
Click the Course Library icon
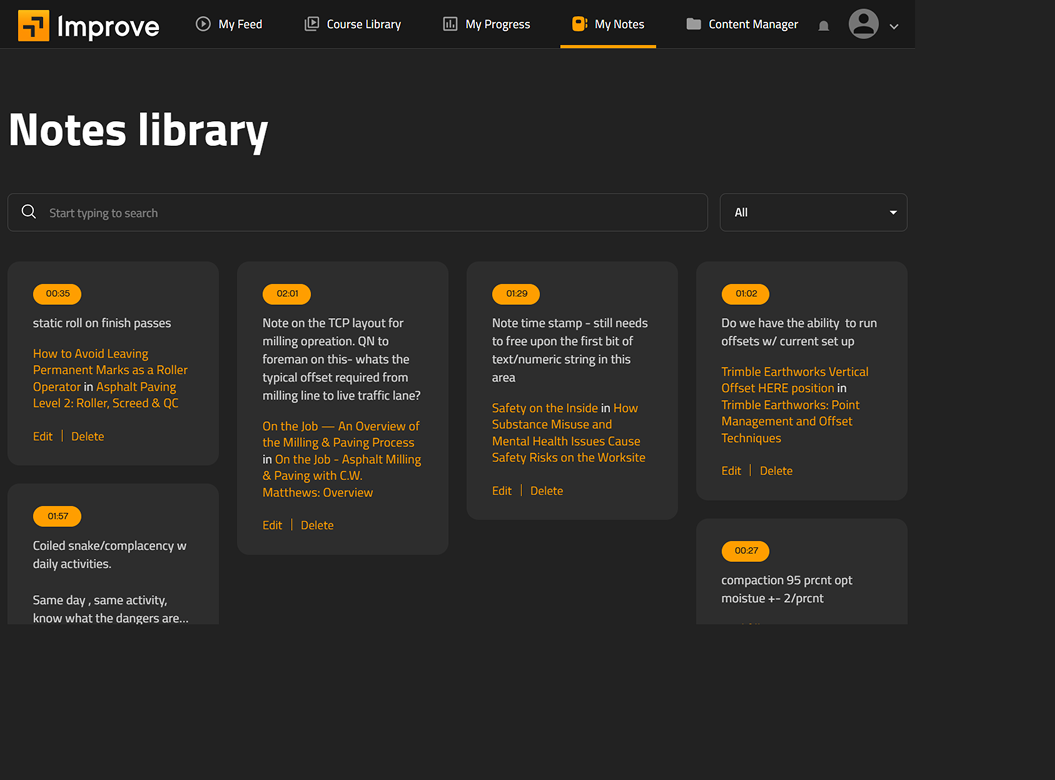click(x=312, y=24)
